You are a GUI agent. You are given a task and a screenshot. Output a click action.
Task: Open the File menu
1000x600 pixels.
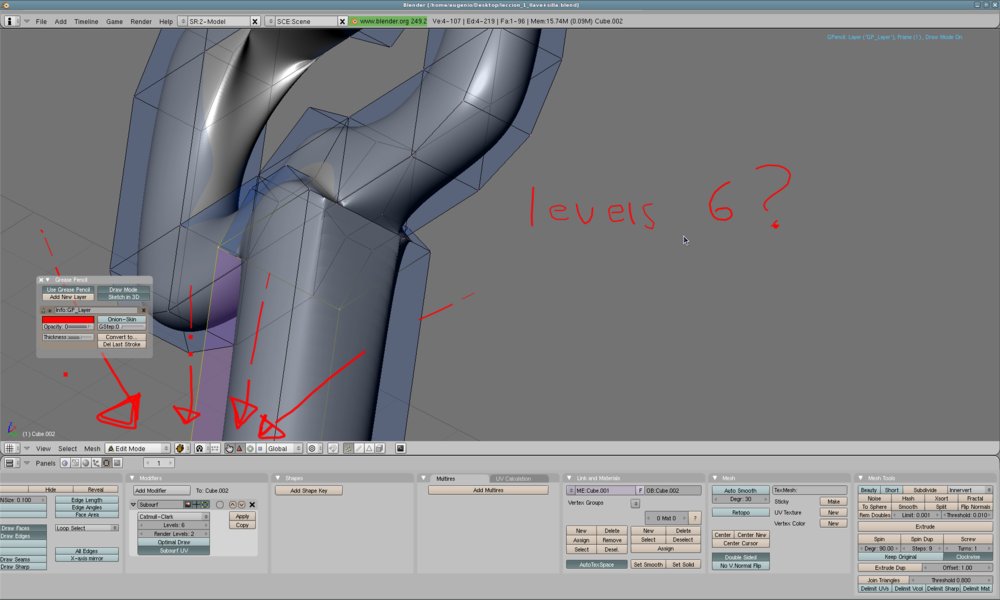pyautogui.click(x=41, y=21)
